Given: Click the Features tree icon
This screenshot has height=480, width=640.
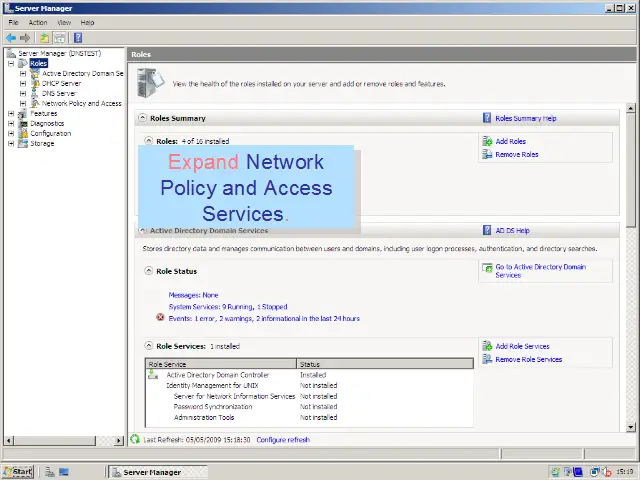Looking at the screenshot, I should (x=23, y=113).
